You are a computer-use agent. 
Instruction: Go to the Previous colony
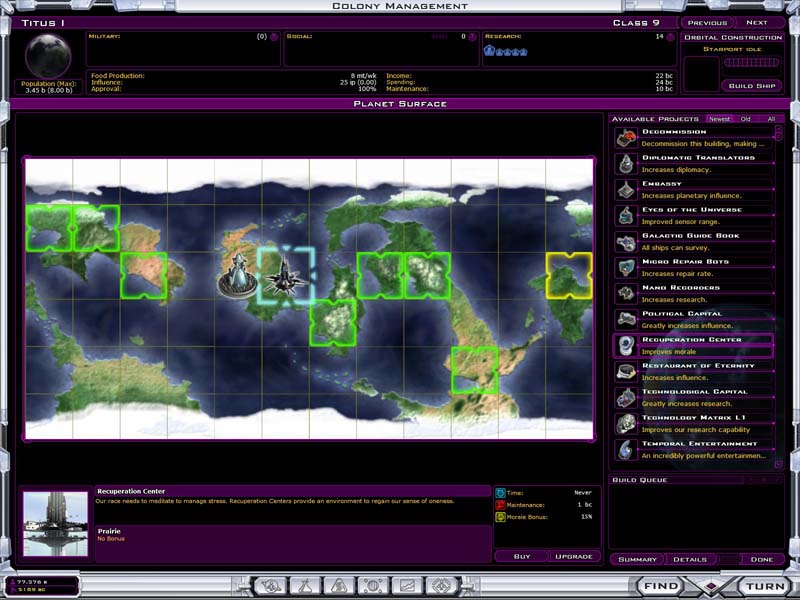coord(707,23)
